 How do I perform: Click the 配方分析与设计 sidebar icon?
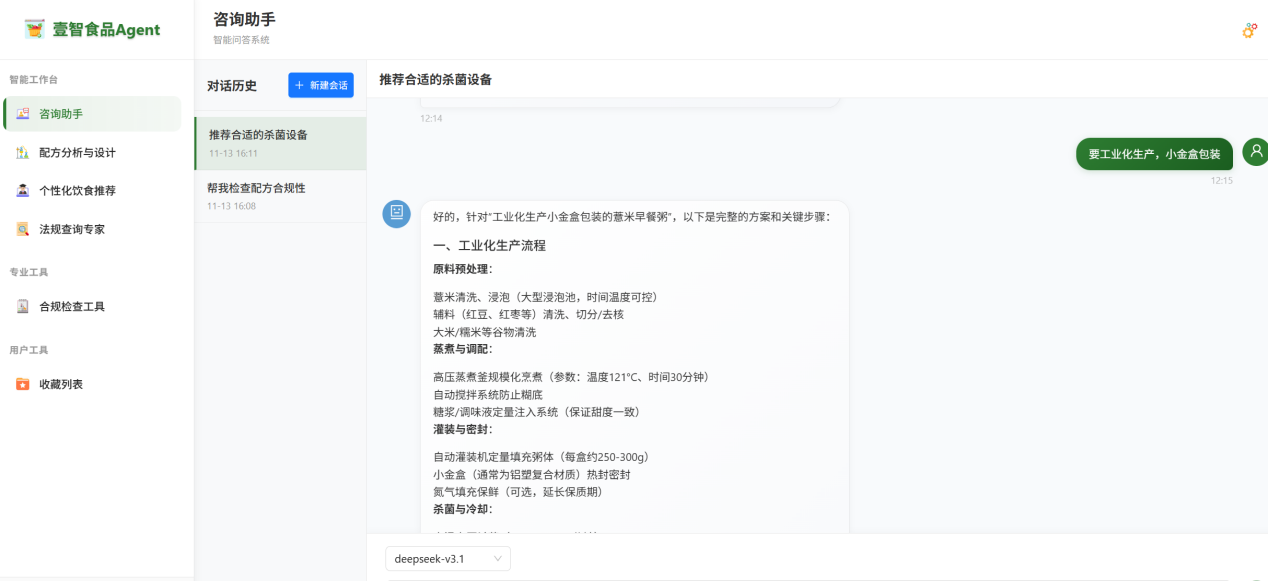point(23,153)
